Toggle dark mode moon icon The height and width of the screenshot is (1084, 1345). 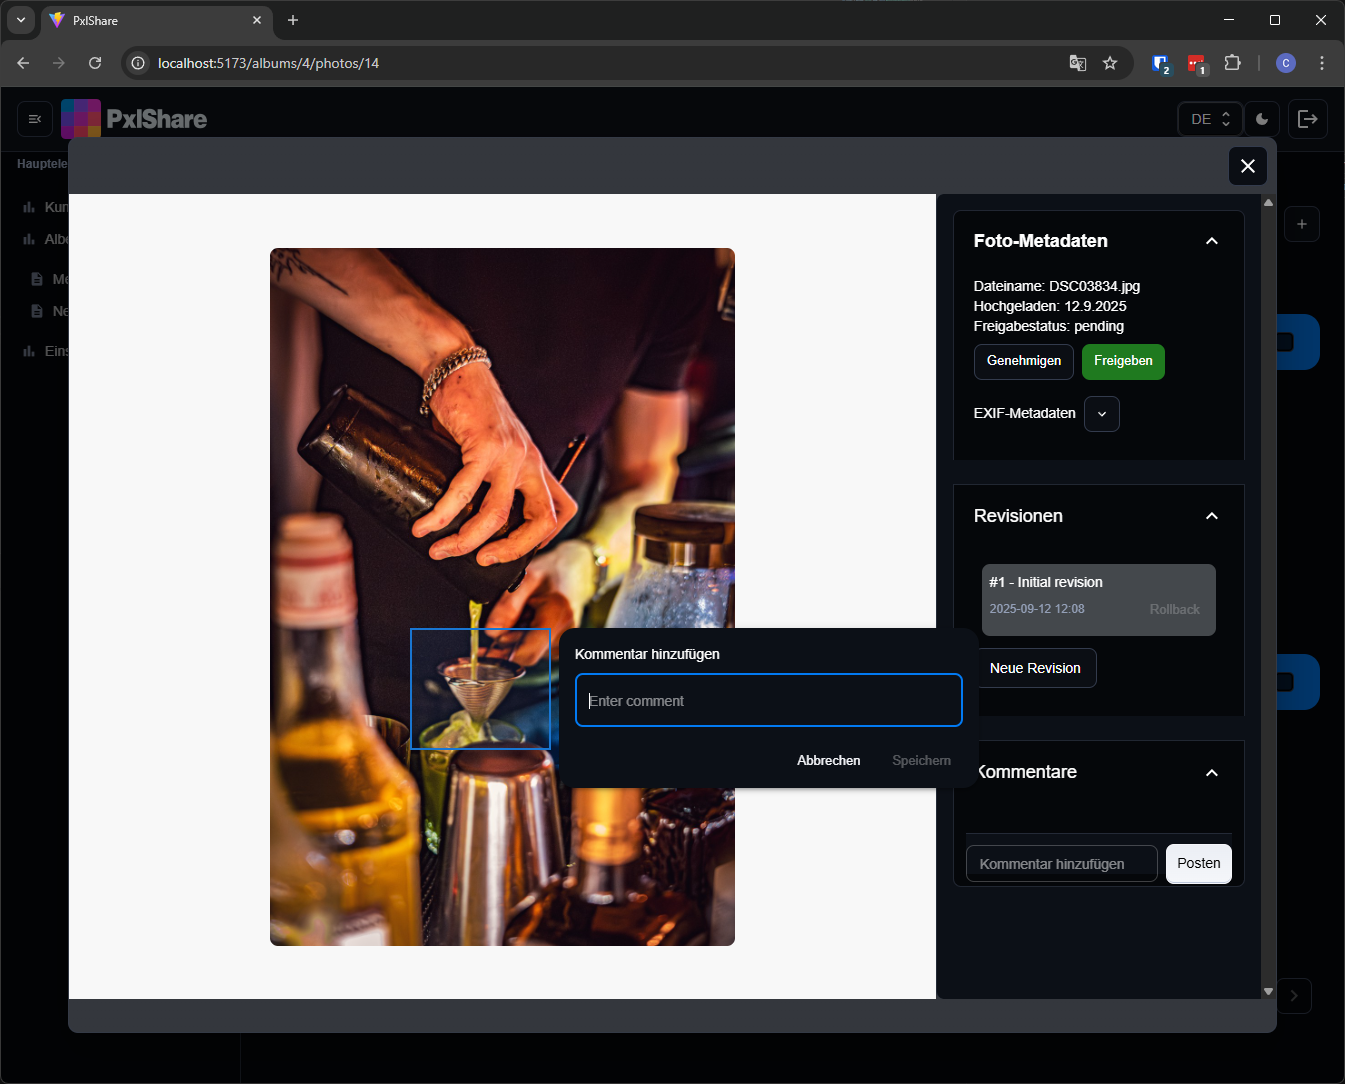[x=1262, y=119]
